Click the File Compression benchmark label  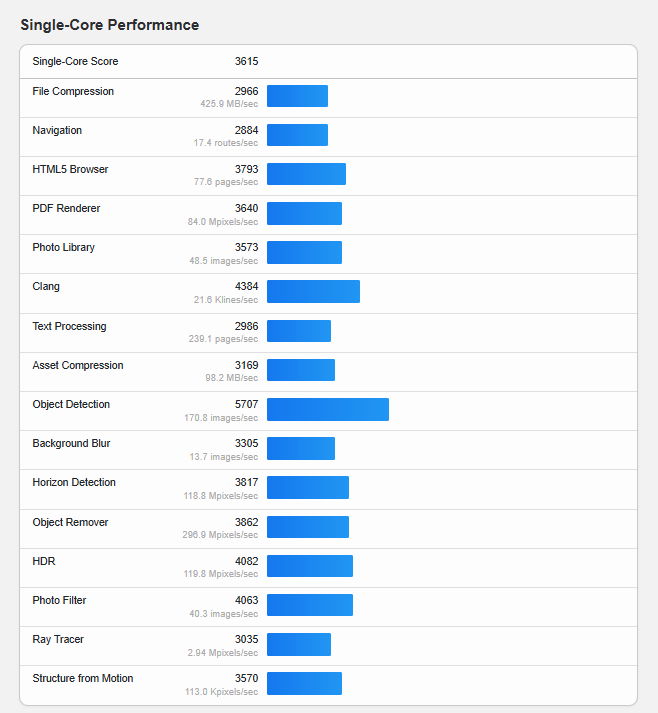(73, 92)
